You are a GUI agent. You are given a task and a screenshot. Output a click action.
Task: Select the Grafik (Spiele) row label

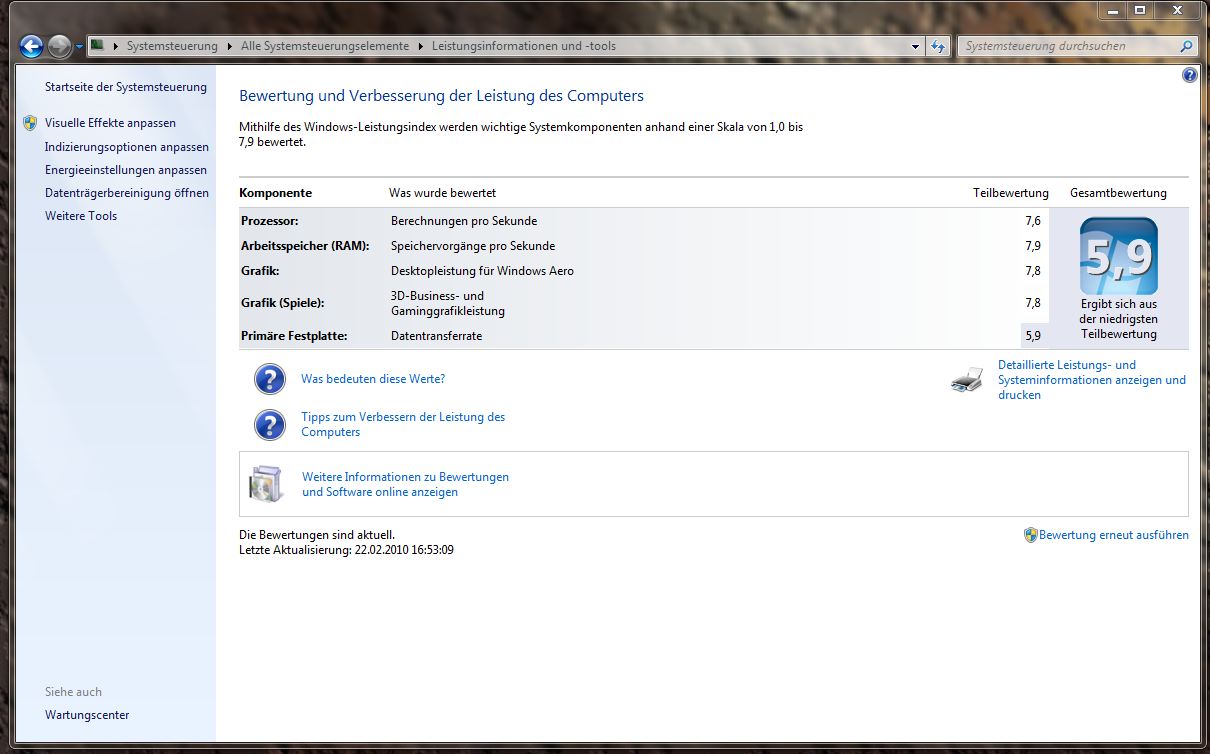(x=283, y=303)
